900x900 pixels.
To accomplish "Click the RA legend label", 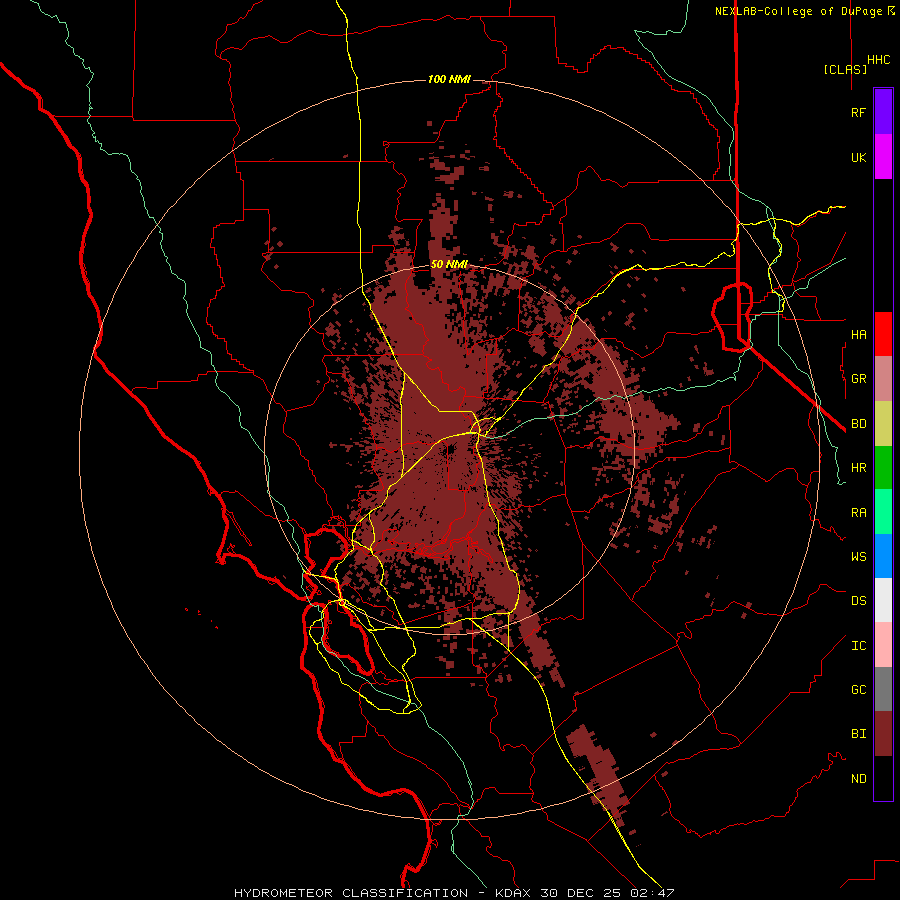I will click(x=859, y=513).
